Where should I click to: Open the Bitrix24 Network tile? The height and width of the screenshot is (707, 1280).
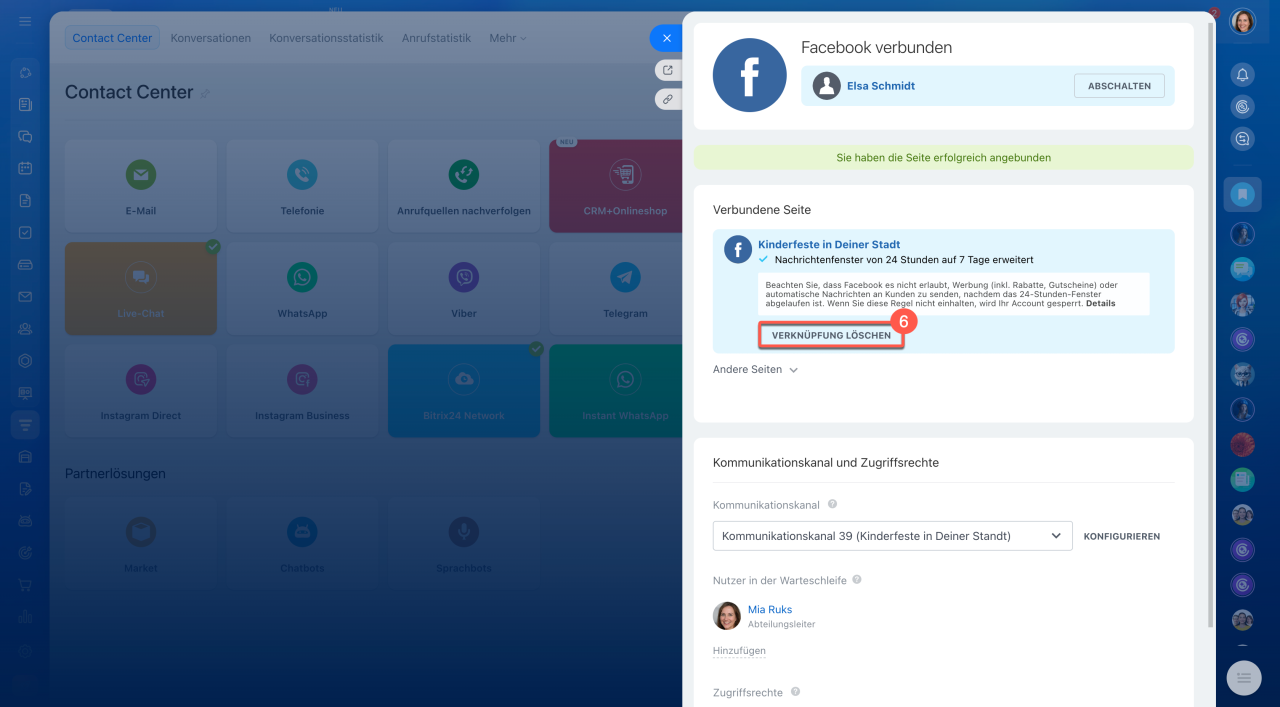463,391
